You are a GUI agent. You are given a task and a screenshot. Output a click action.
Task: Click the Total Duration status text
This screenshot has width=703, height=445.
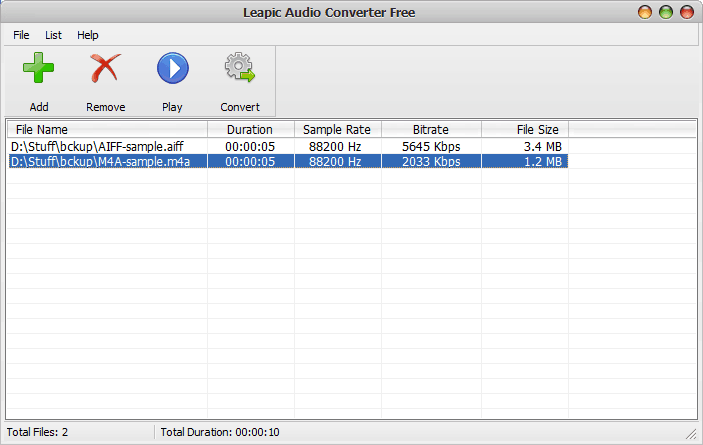point(220,432)
